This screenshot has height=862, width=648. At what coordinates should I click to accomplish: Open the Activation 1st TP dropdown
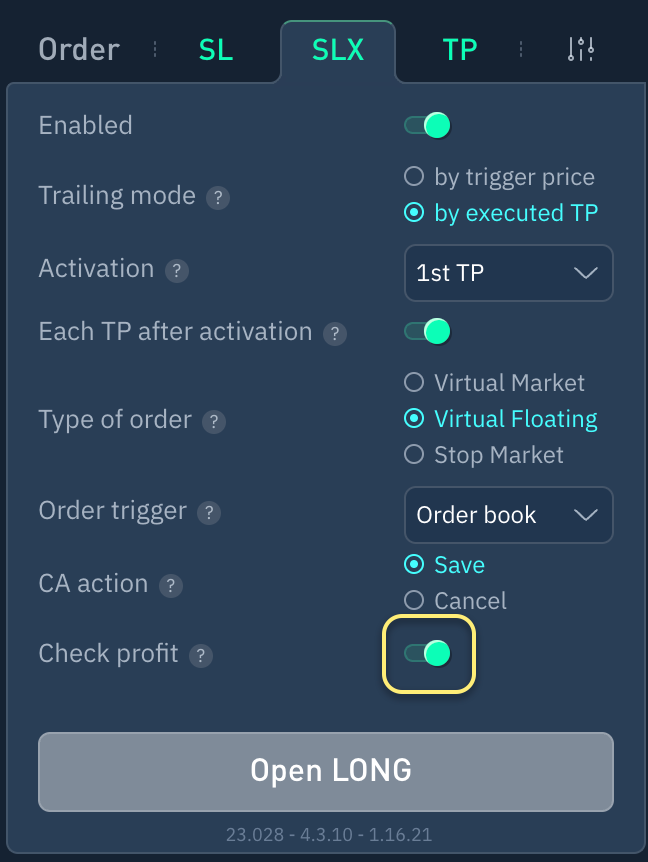[508, 273]
